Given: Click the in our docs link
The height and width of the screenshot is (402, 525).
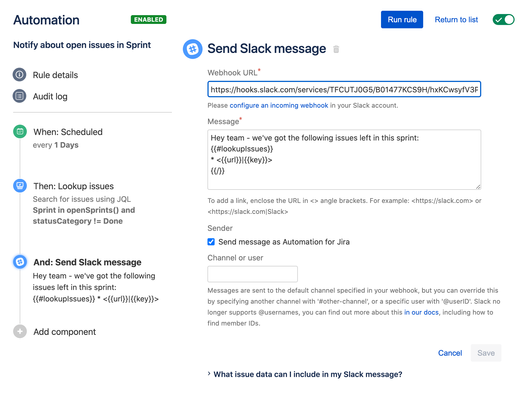Looking at the screenshot, I should click(x=421, y=312).
